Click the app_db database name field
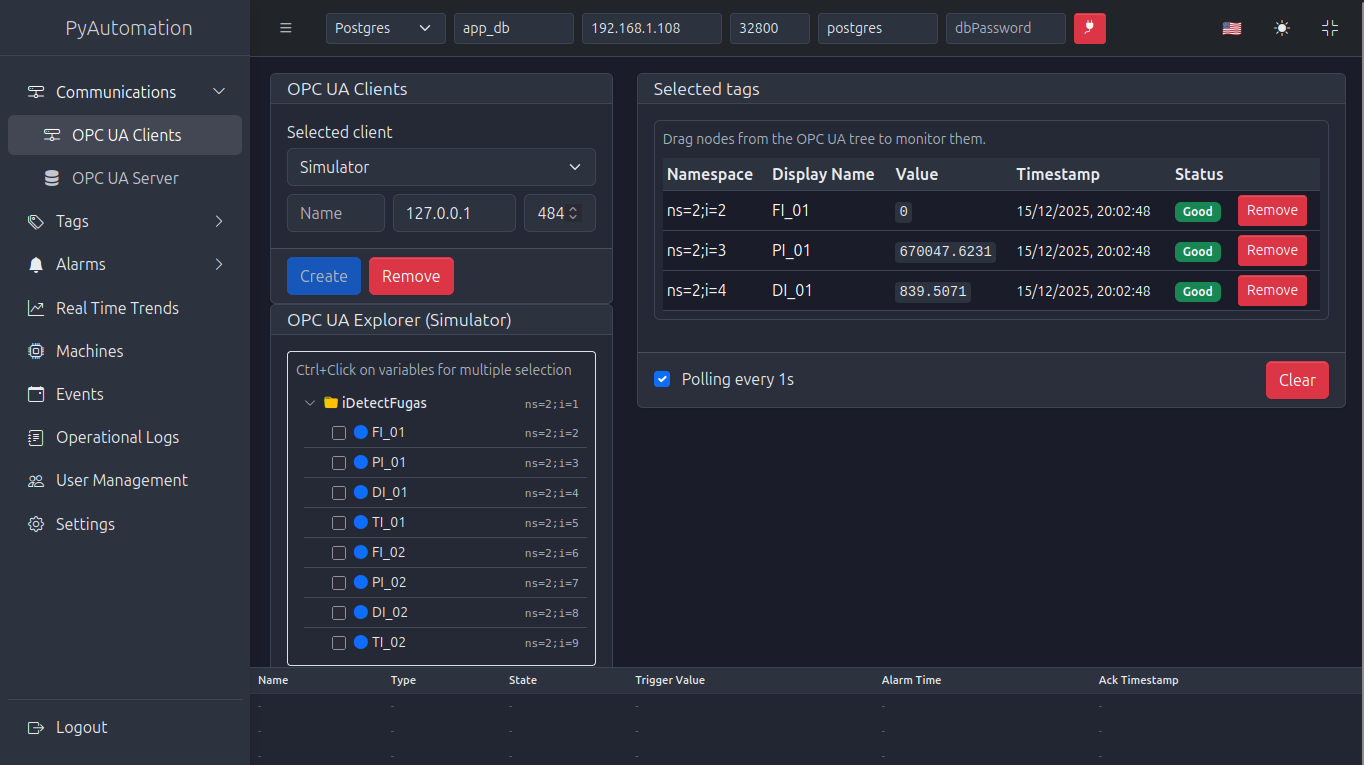Screen dimensions: 1364x765 point(514,28)
